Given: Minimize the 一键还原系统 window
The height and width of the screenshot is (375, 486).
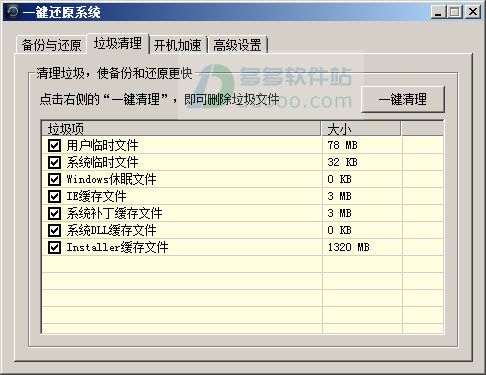Looking at the screenshot, I should pyautogui.click(x=438, y=12).
